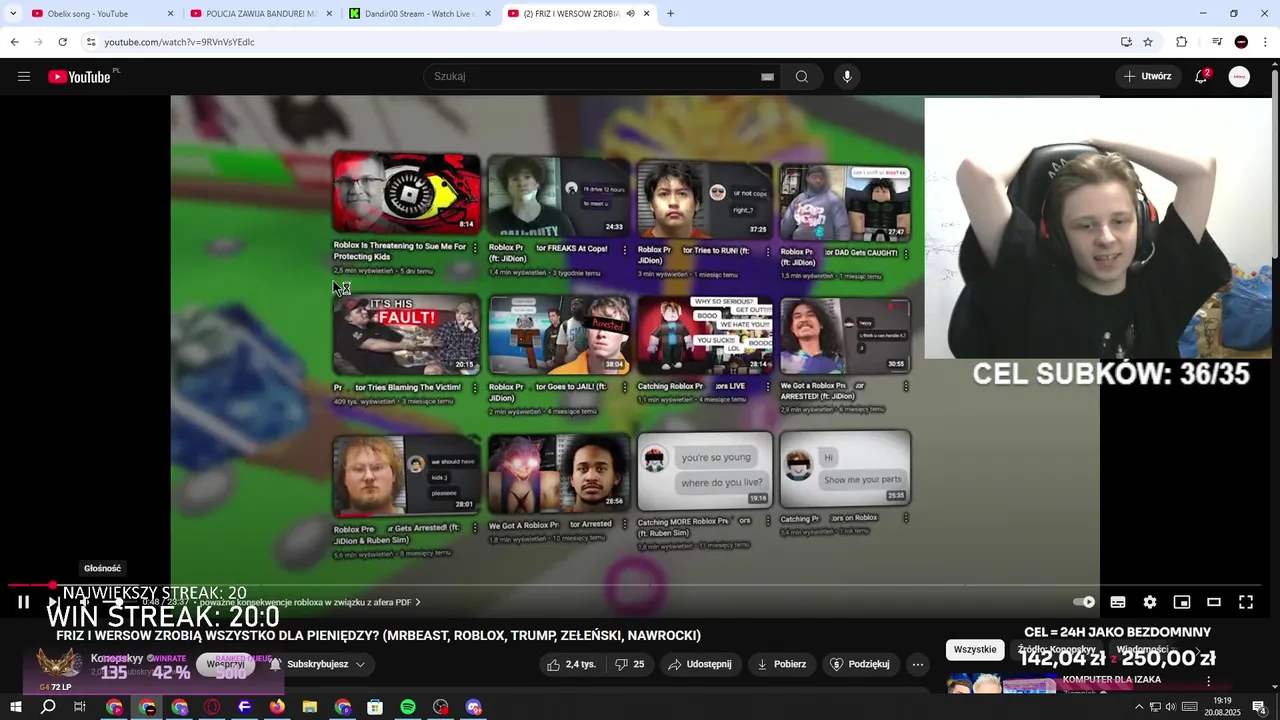Show hidden system tray icons
1280x720 pixels.
click(x=1139, y=707)
